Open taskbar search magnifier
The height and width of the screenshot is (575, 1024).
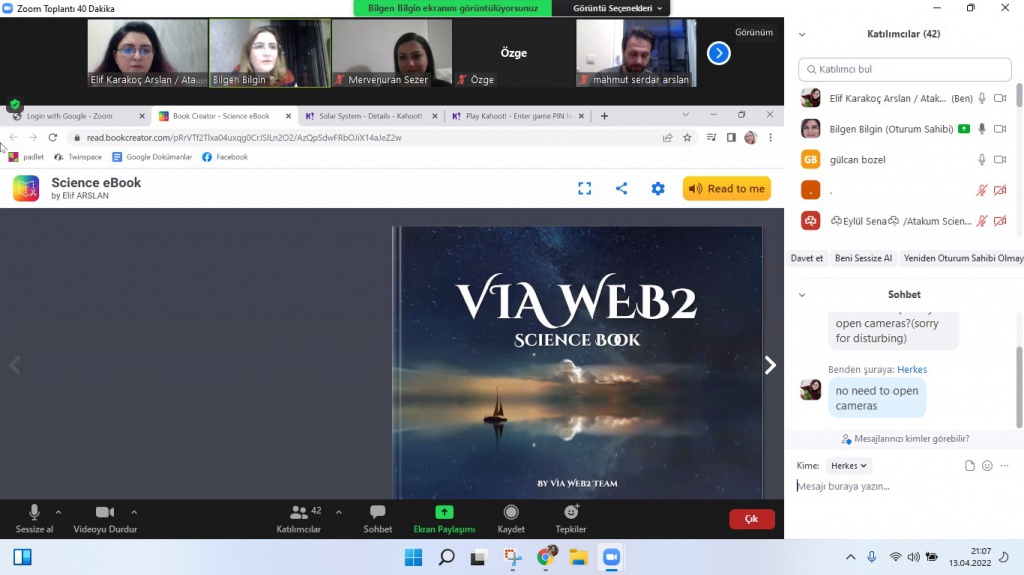coord(447,557)
